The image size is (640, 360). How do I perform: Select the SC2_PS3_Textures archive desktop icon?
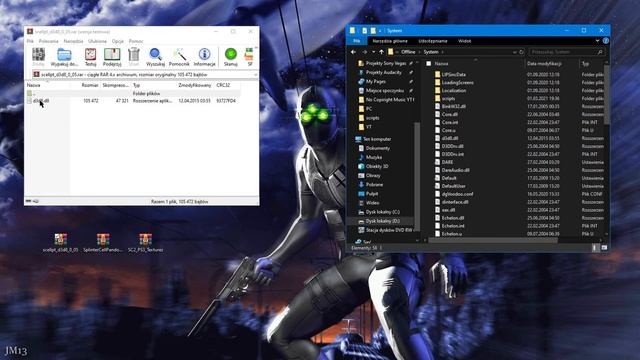point(145,242)
